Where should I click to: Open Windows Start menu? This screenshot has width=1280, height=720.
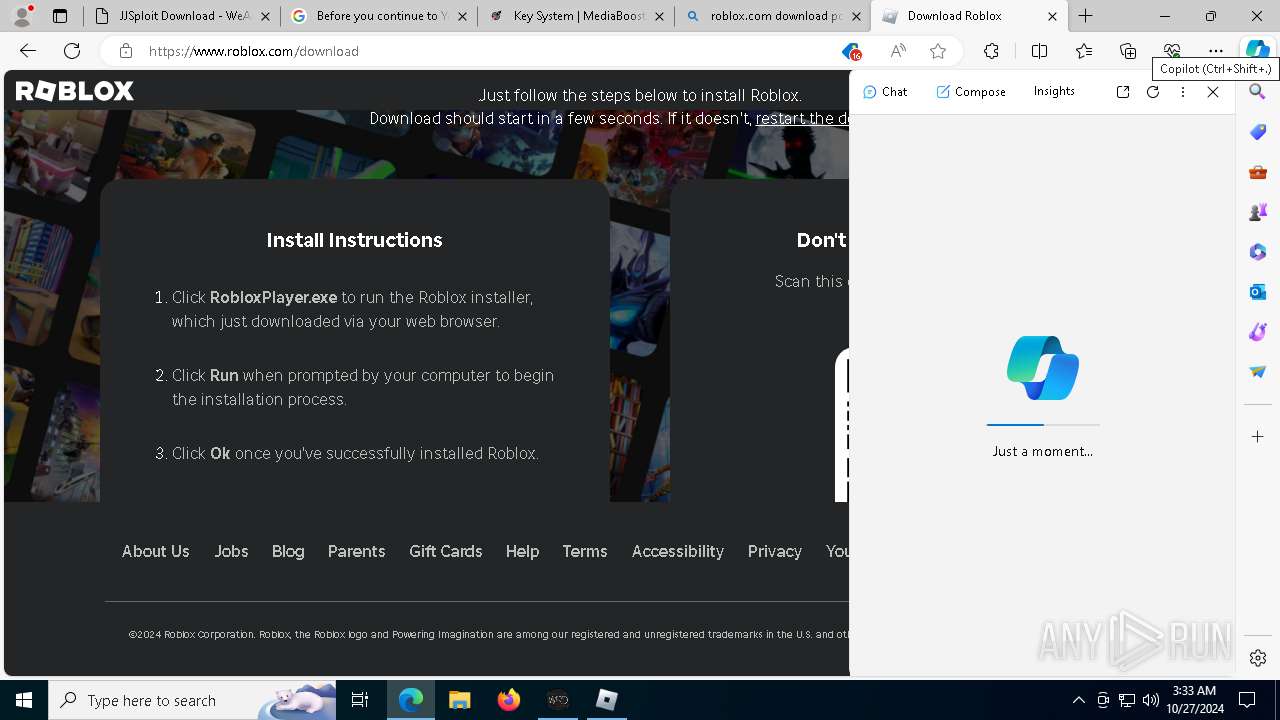tap(24, 700)
